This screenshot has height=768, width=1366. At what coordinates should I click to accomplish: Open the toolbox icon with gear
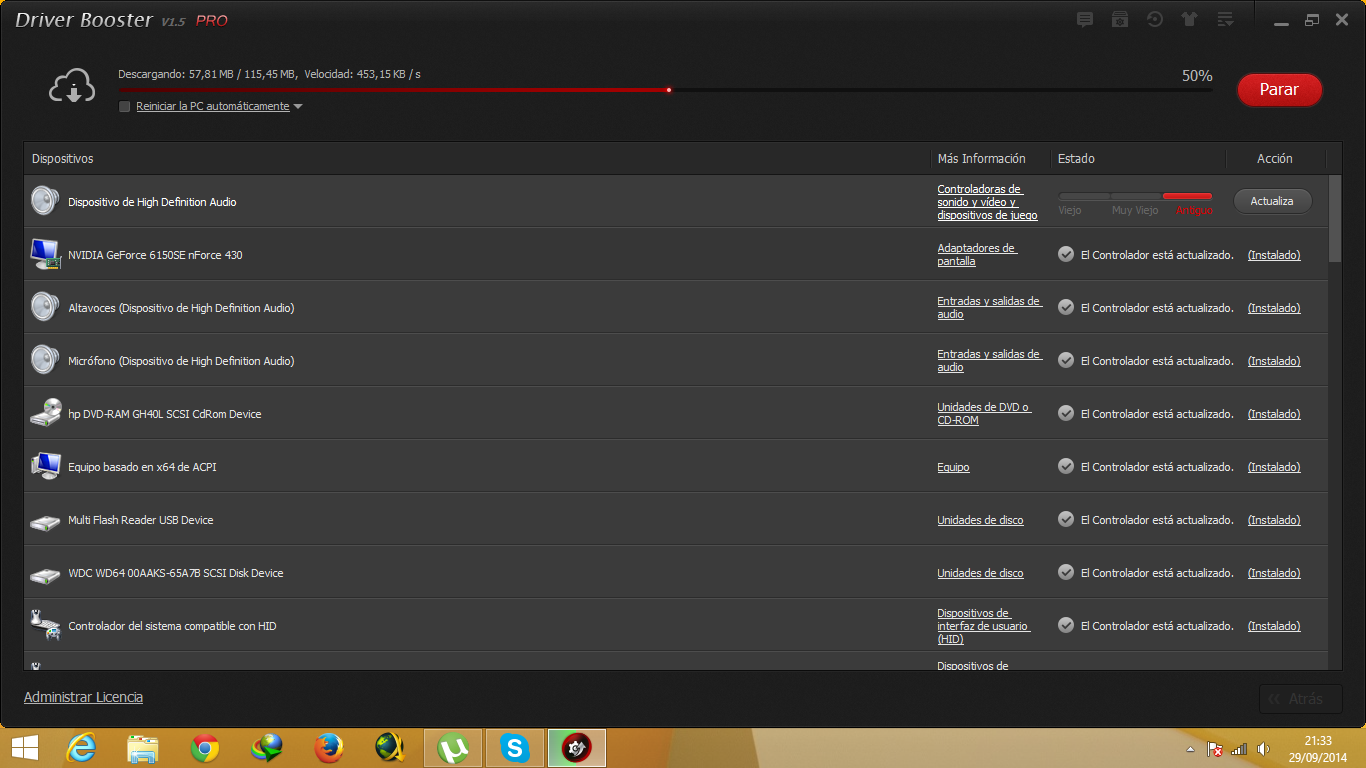coord(1120,20)
